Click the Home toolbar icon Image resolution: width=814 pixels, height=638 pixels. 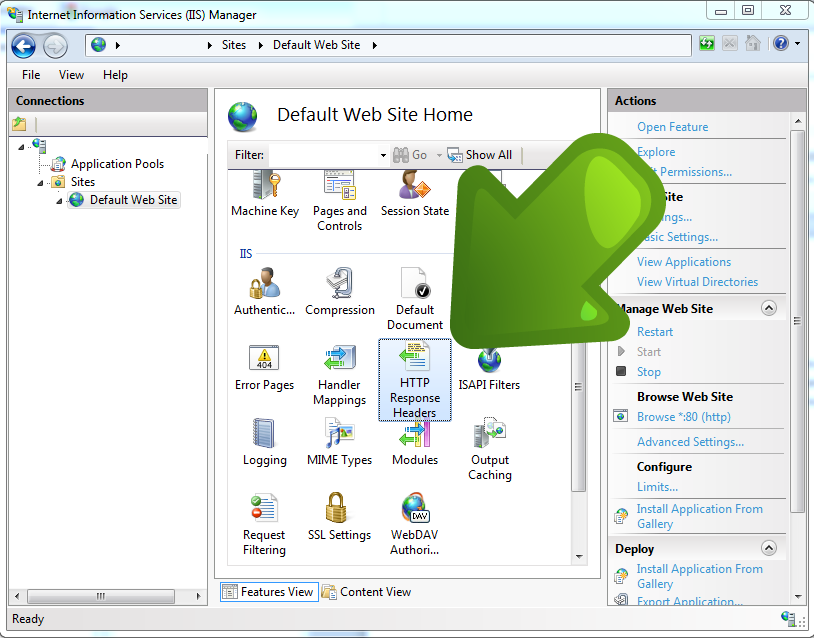752,43
